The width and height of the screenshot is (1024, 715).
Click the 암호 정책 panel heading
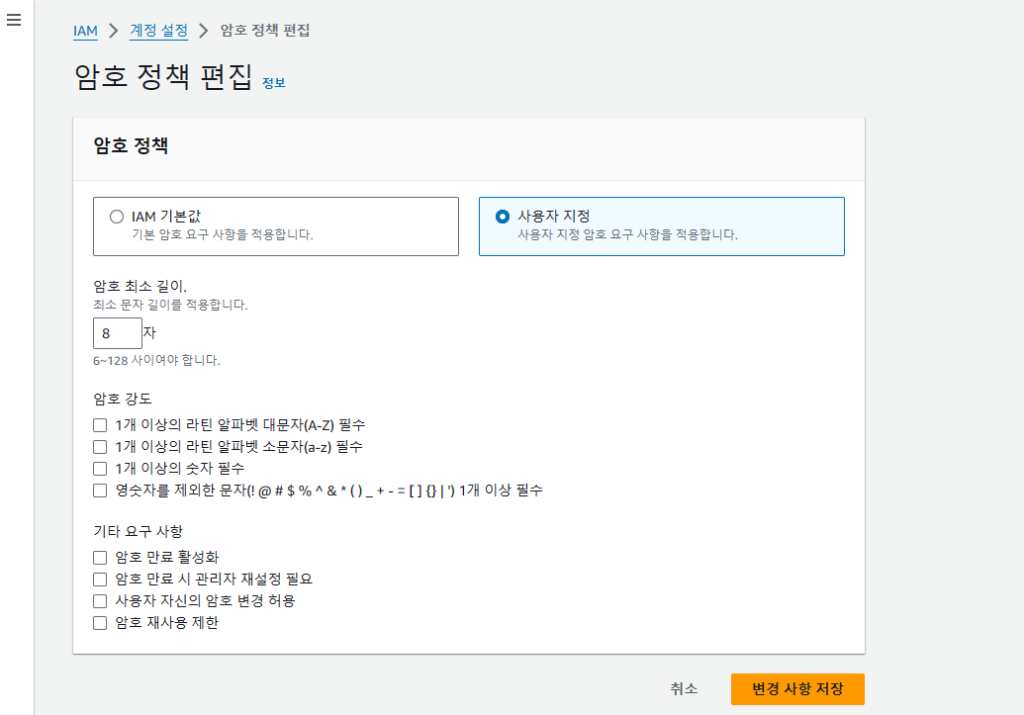pos(131,146)
